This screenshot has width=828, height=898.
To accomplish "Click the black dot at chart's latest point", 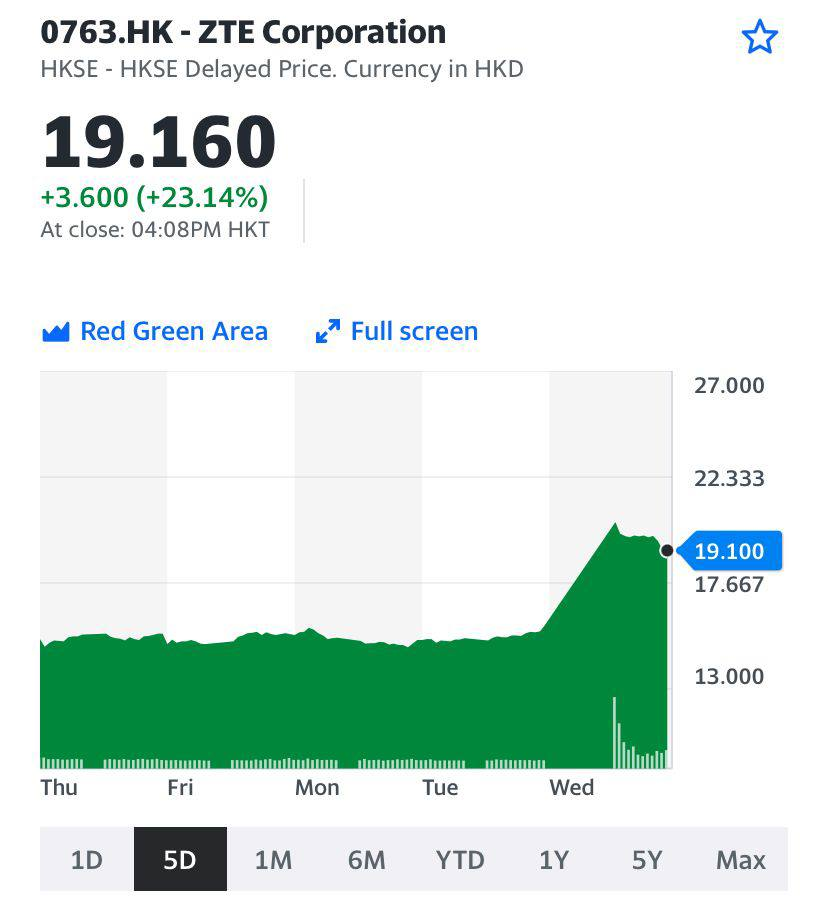I will 667,551.
